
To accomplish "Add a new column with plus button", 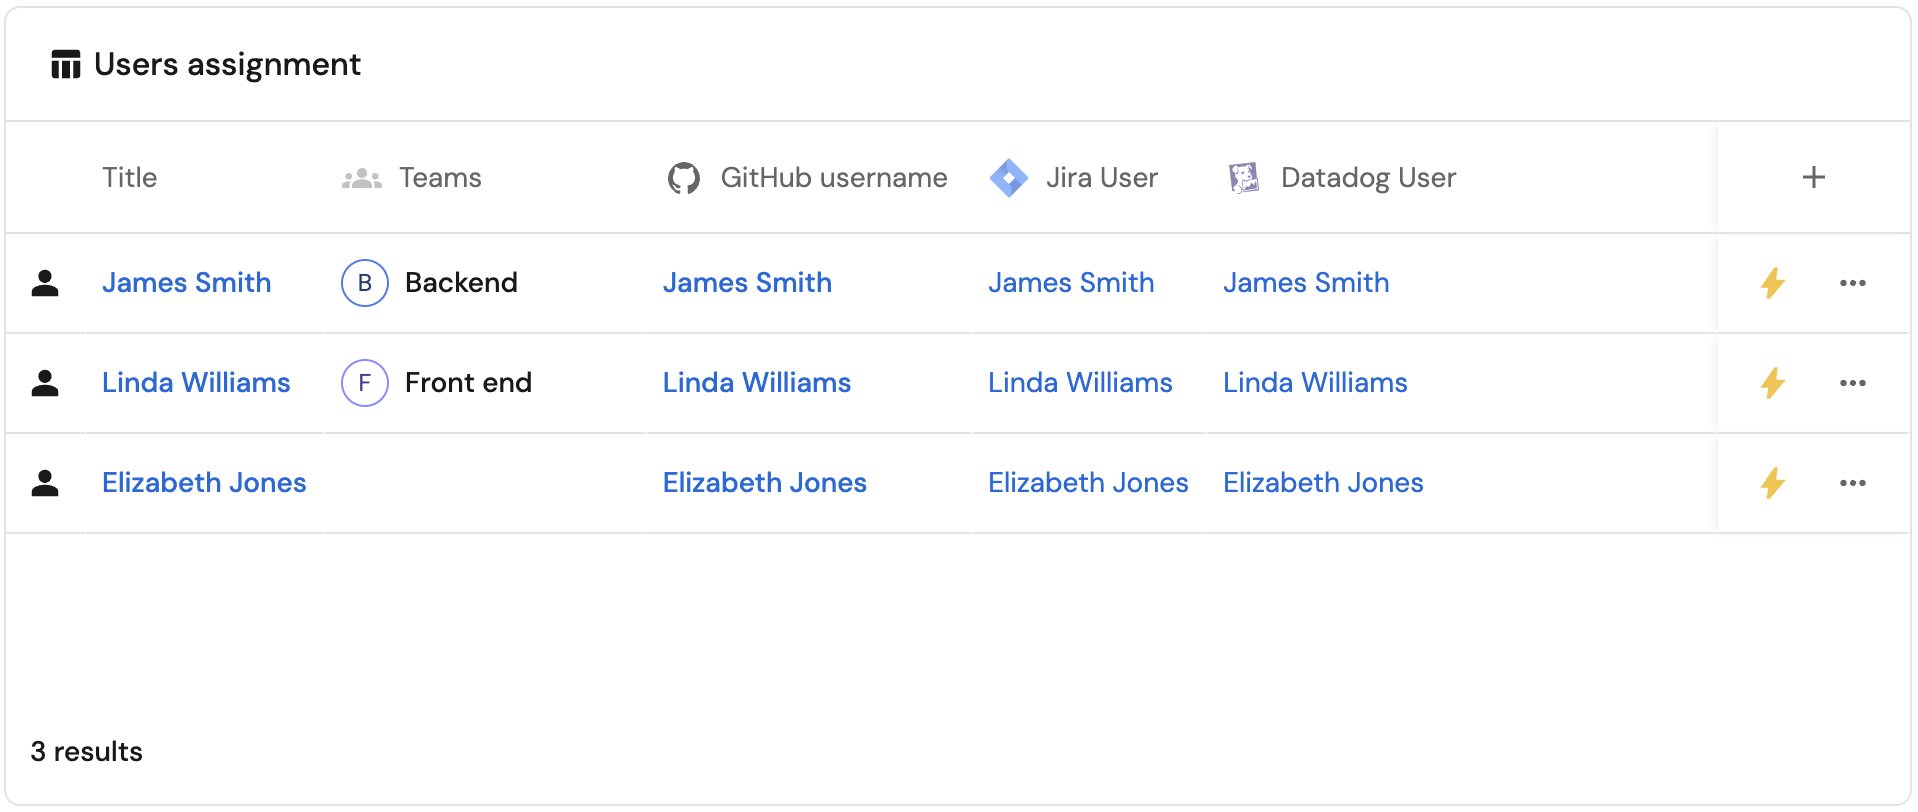I will [x=1813, y=178].
